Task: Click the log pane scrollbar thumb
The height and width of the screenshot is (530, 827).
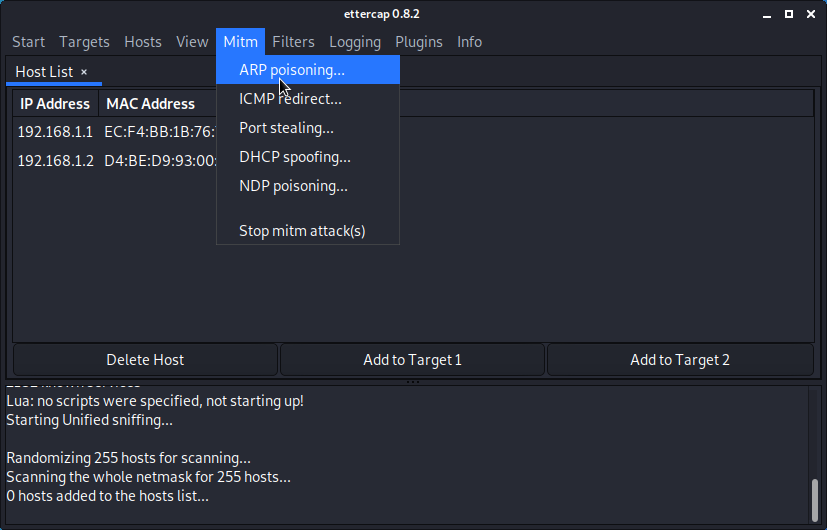Action: click(815, 499)
